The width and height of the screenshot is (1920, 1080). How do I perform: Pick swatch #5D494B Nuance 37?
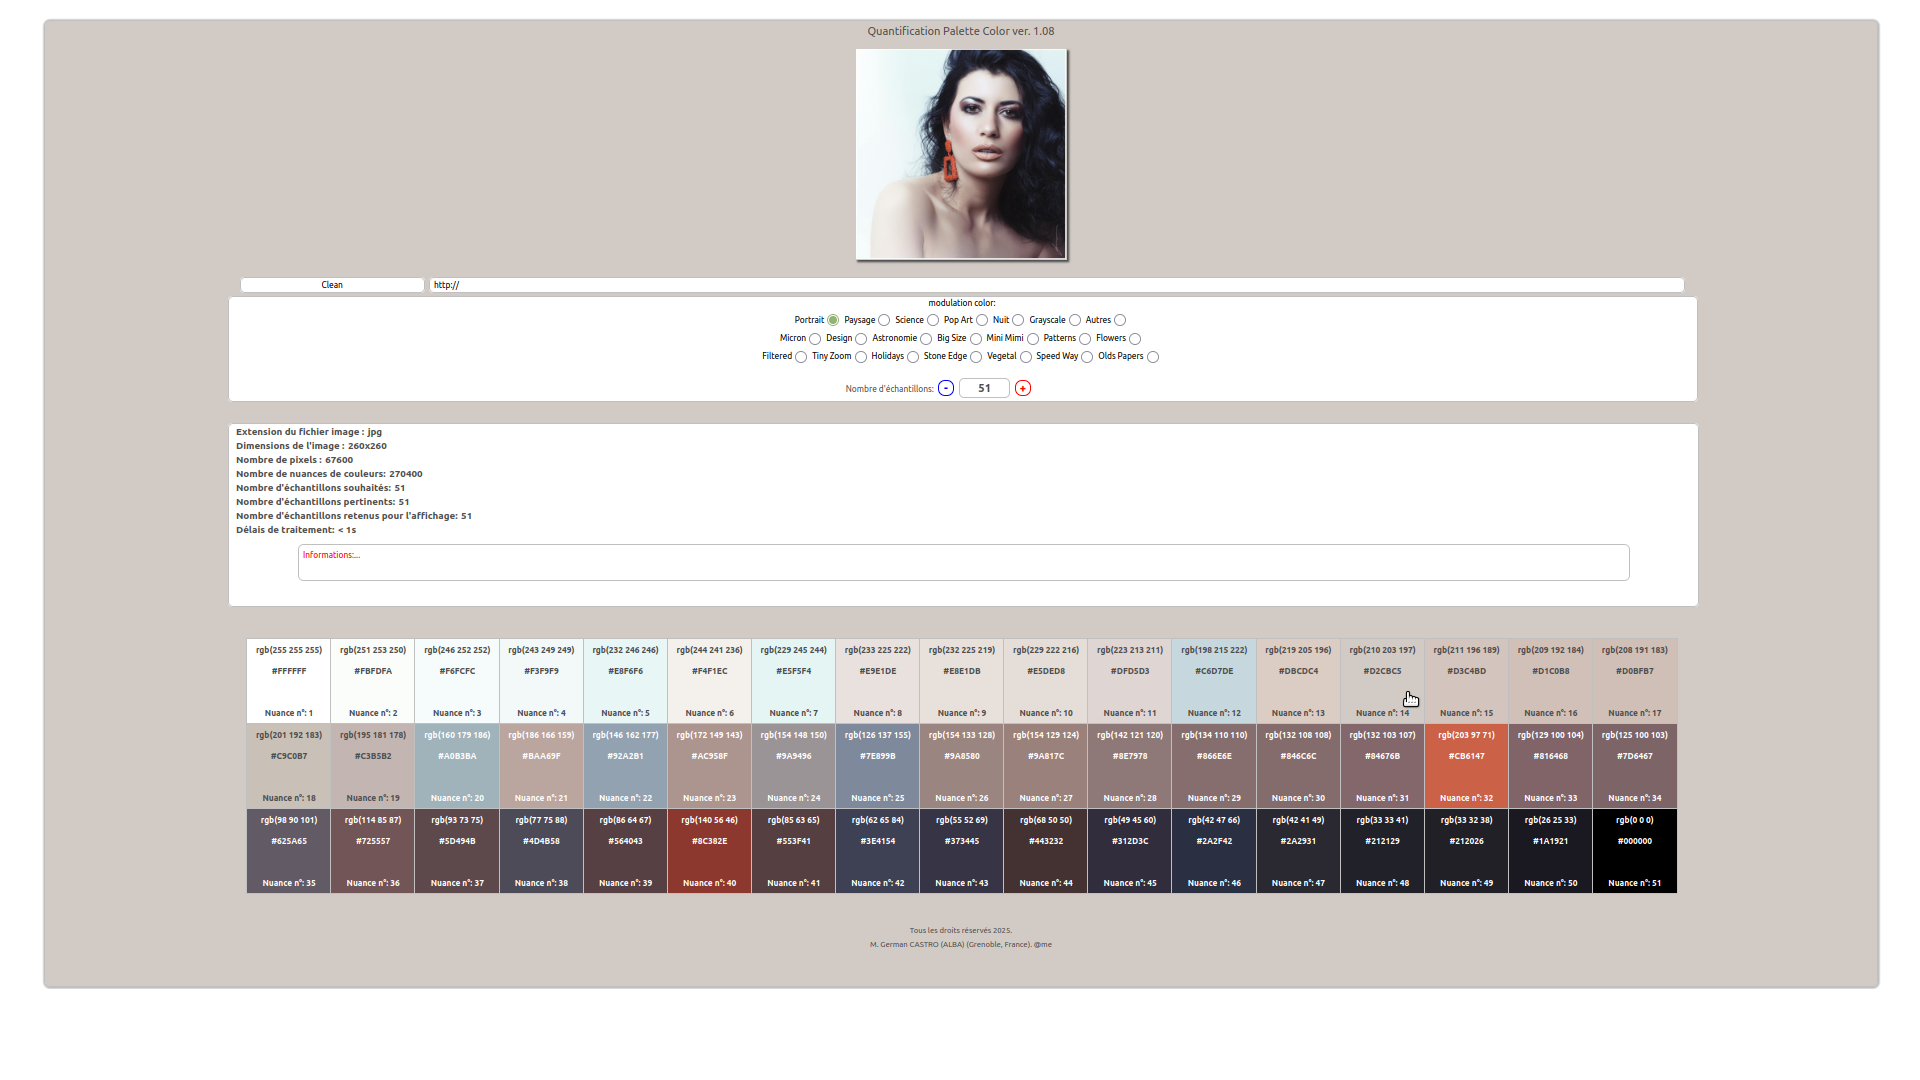click(457, 851)
